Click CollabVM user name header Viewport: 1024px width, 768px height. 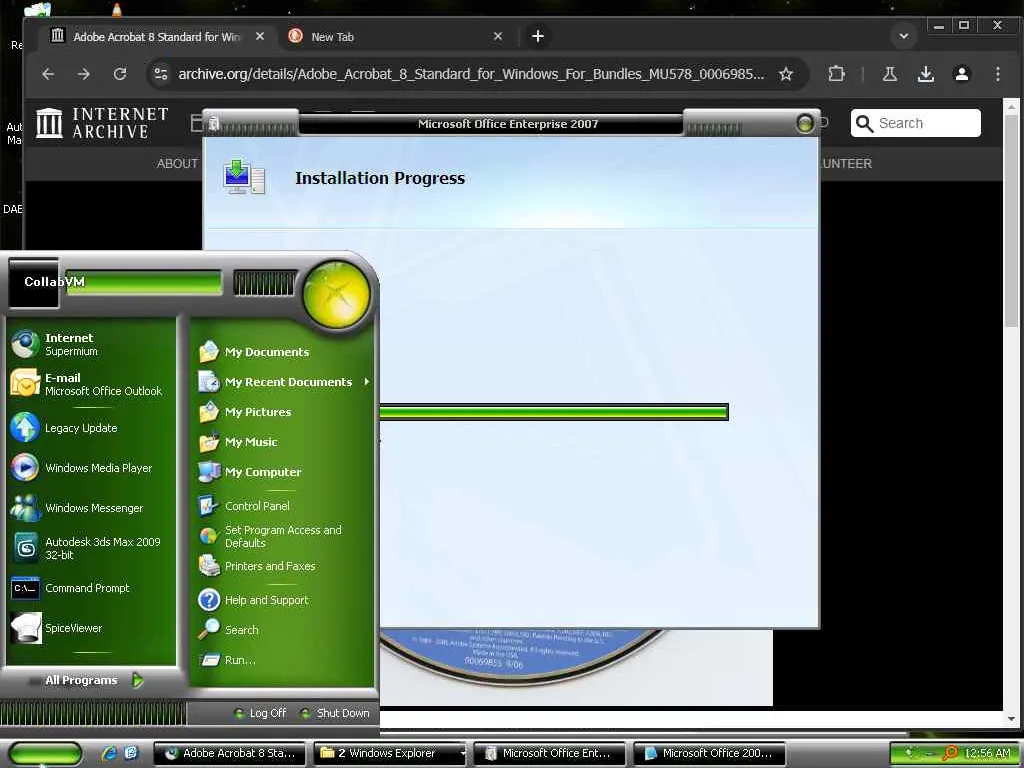(x=54, y=281)
